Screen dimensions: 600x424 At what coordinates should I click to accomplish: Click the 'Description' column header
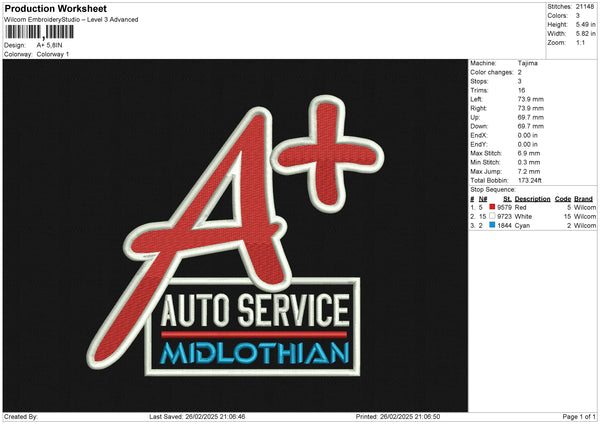pyautogui.click(x=532, y=199)
